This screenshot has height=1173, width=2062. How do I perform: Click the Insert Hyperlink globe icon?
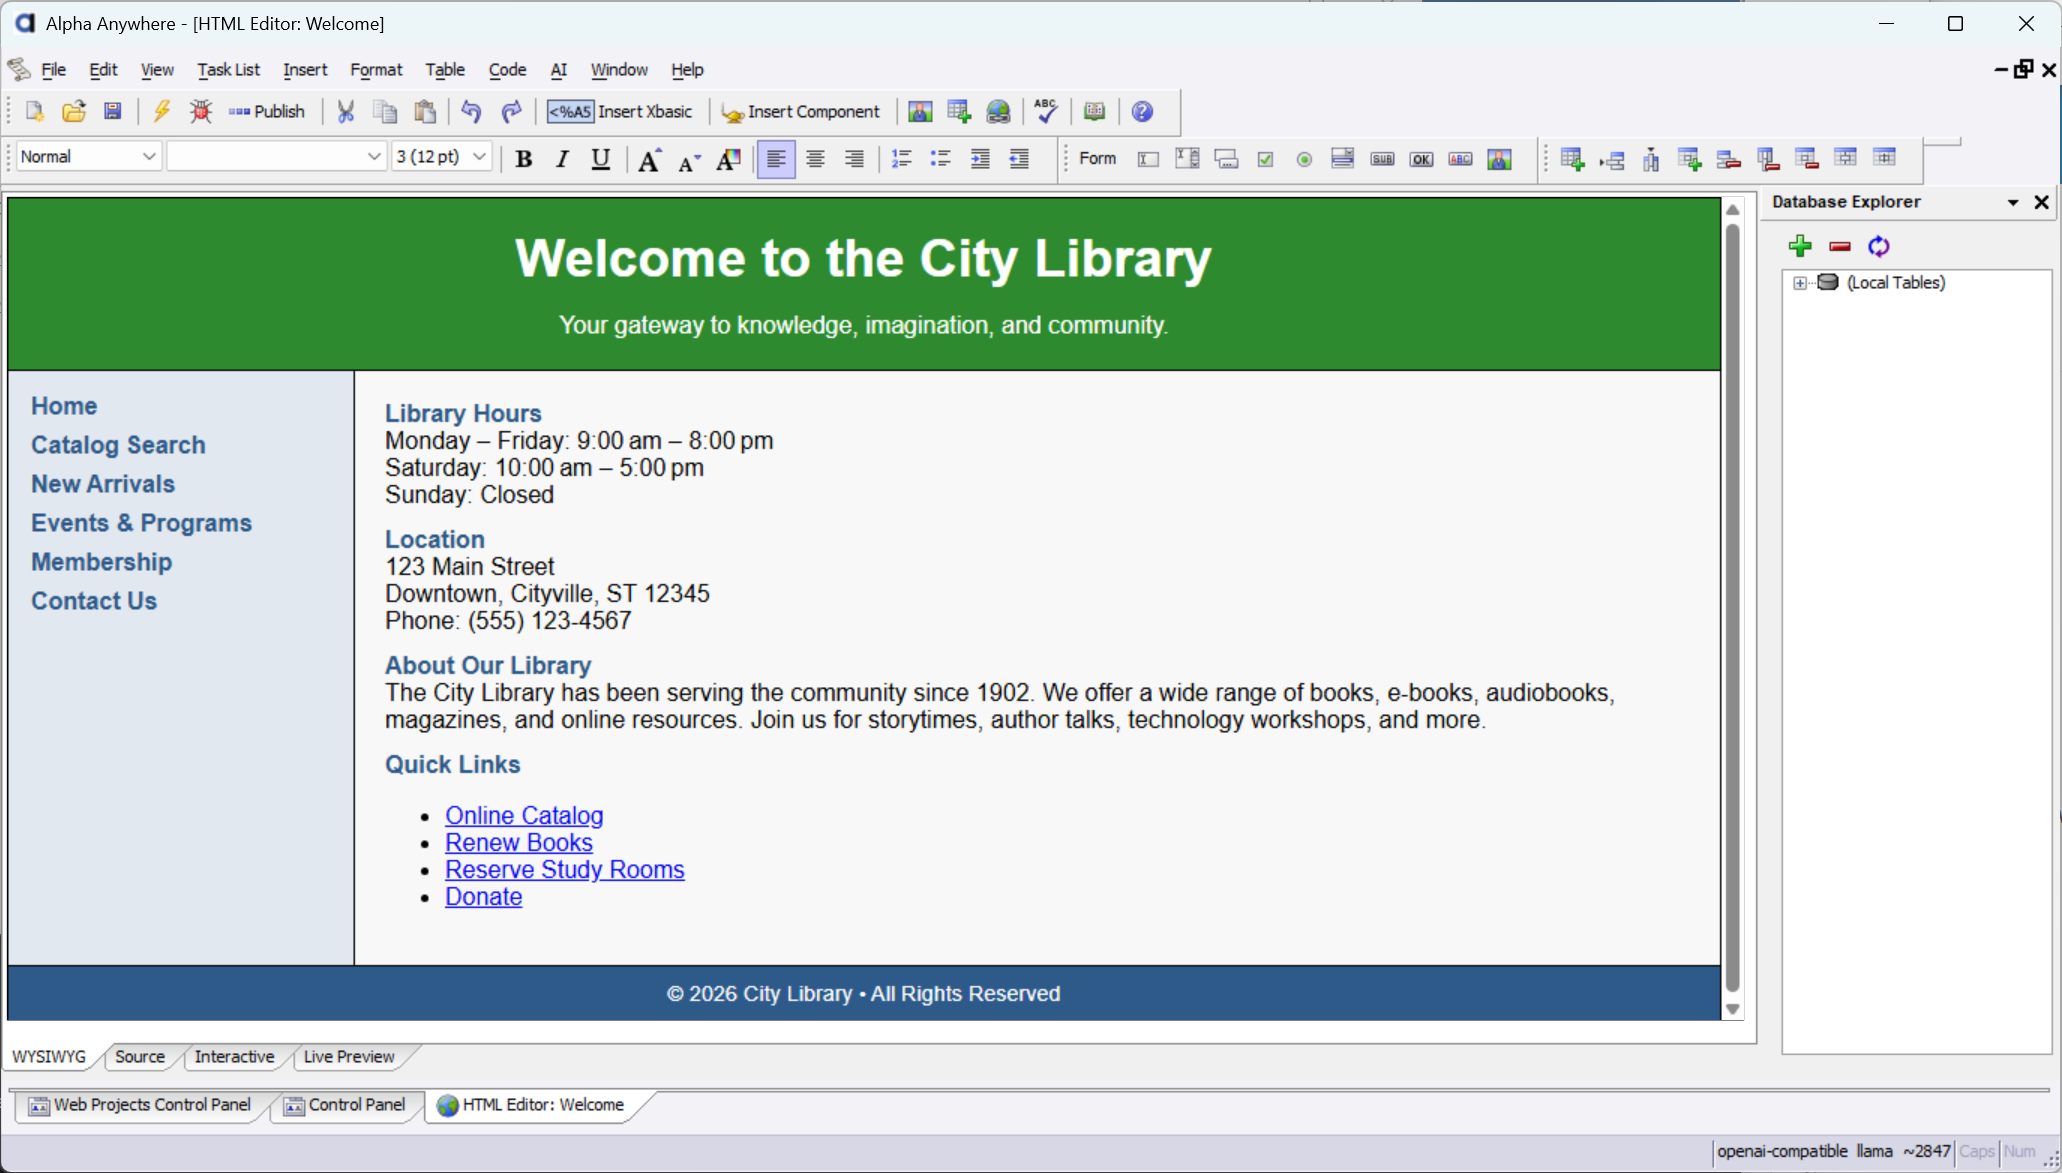(x=998, y=111)
